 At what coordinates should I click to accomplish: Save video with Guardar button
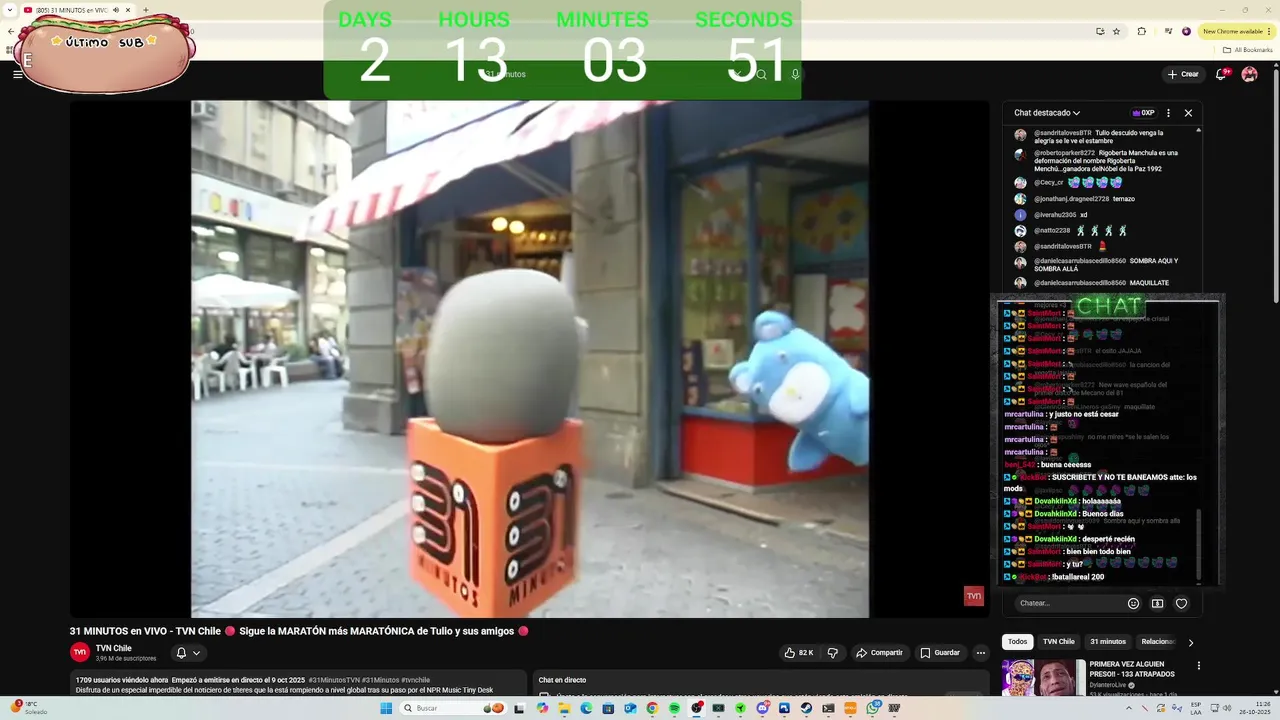(x=940, y=653)
